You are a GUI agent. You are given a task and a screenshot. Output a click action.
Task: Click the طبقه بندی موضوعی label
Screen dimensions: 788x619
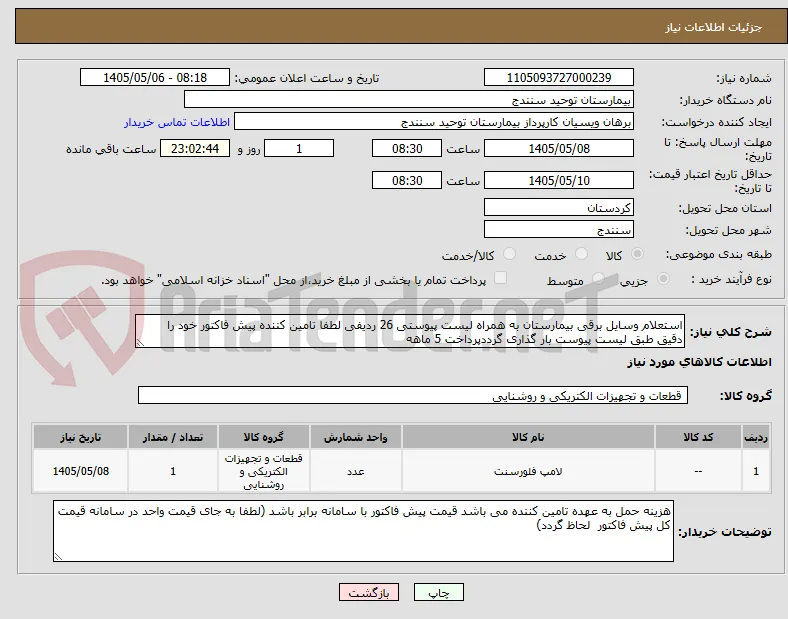tap(719, 255)
